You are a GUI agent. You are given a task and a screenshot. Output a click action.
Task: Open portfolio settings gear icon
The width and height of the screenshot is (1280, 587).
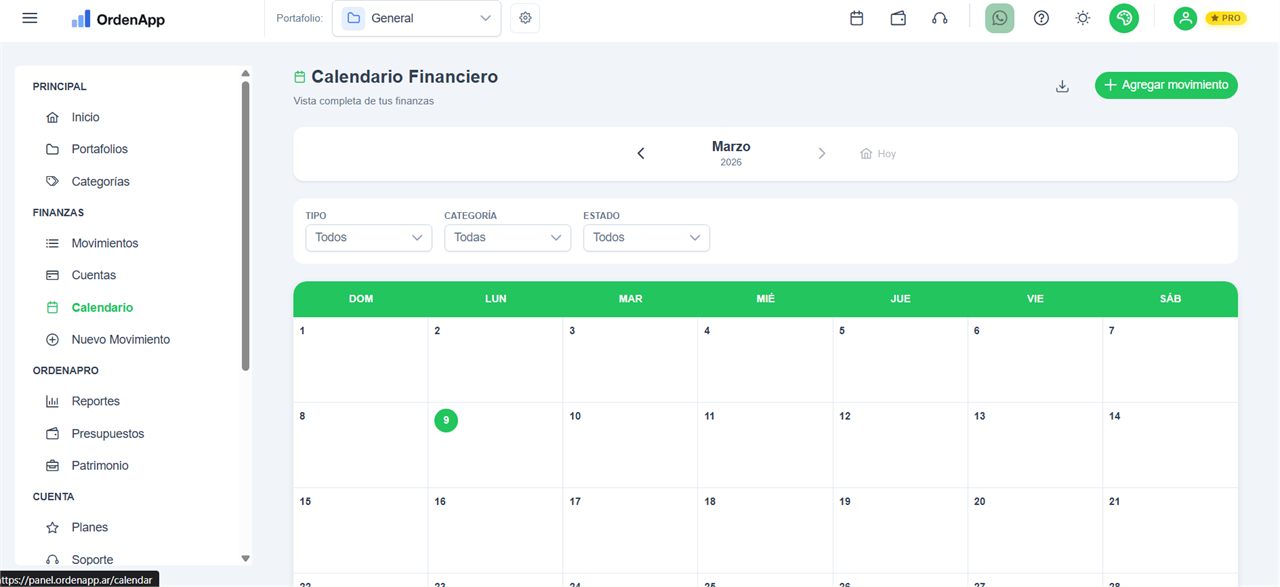click(x=525, y=18)
